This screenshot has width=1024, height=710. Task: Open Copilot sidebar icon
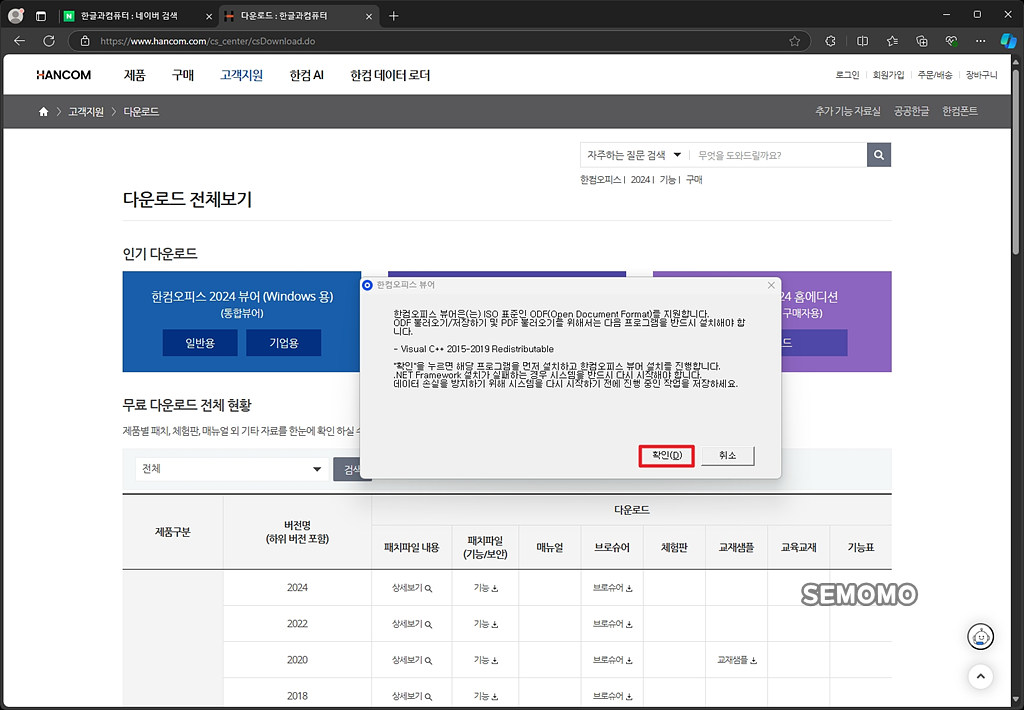click(x=1008, y=40)
